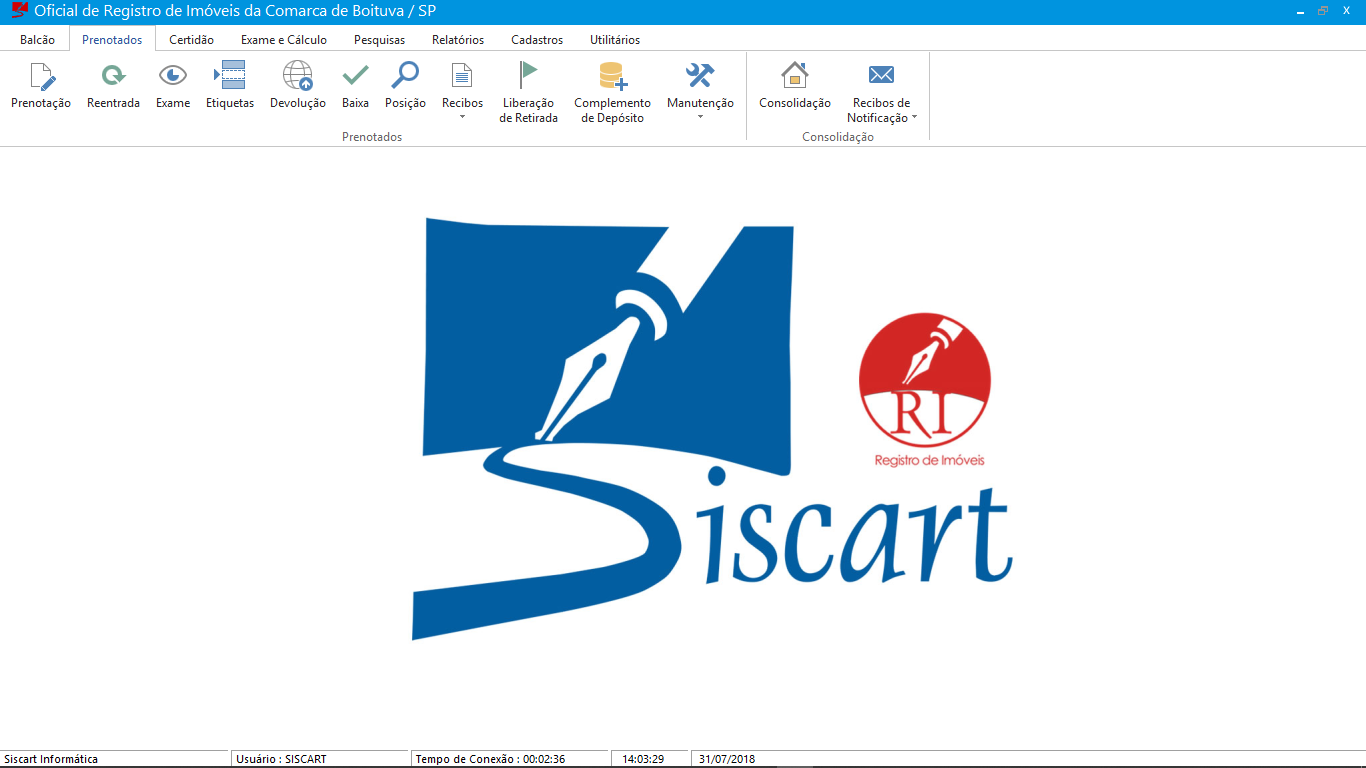Restore down the window via title bar button
1366x768 pixels.
tap(1322, 11)
